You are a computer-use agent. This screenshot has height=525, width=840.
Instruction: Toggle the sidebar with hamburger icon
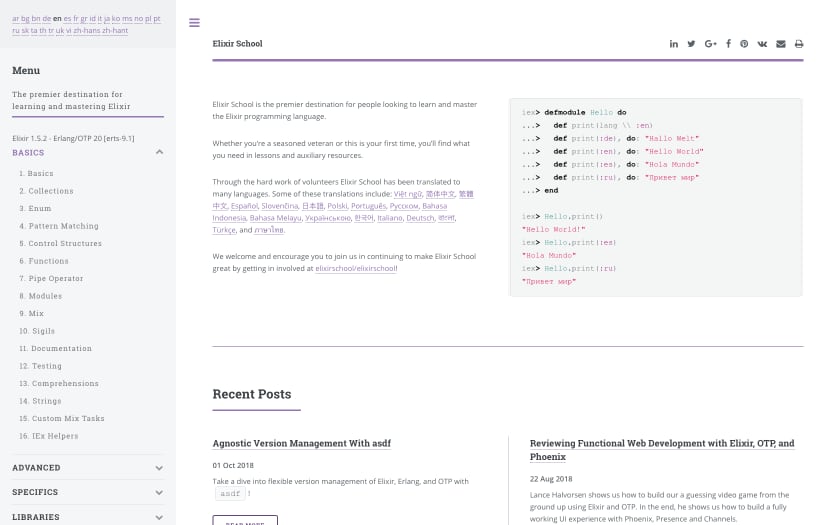coord(194,23)
